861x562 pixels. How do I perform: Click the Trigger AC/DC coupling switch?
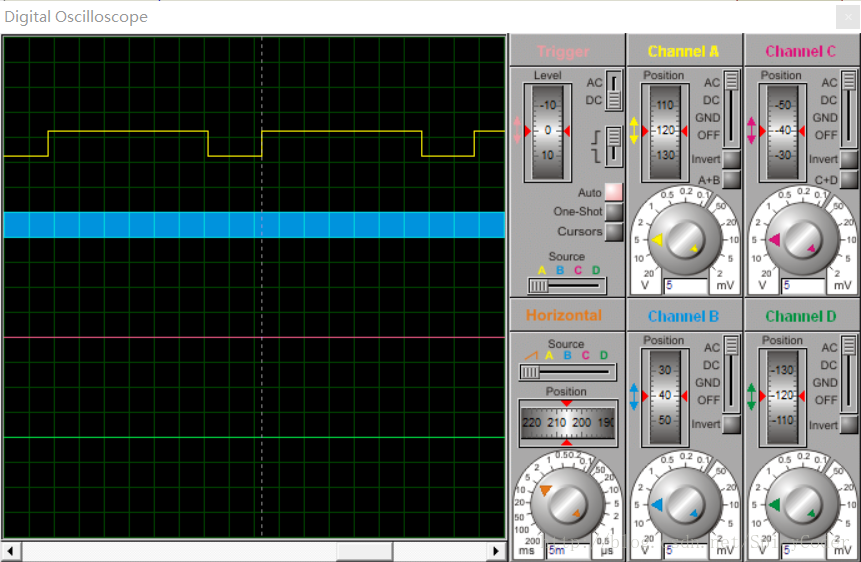click(x=614, y=91)
